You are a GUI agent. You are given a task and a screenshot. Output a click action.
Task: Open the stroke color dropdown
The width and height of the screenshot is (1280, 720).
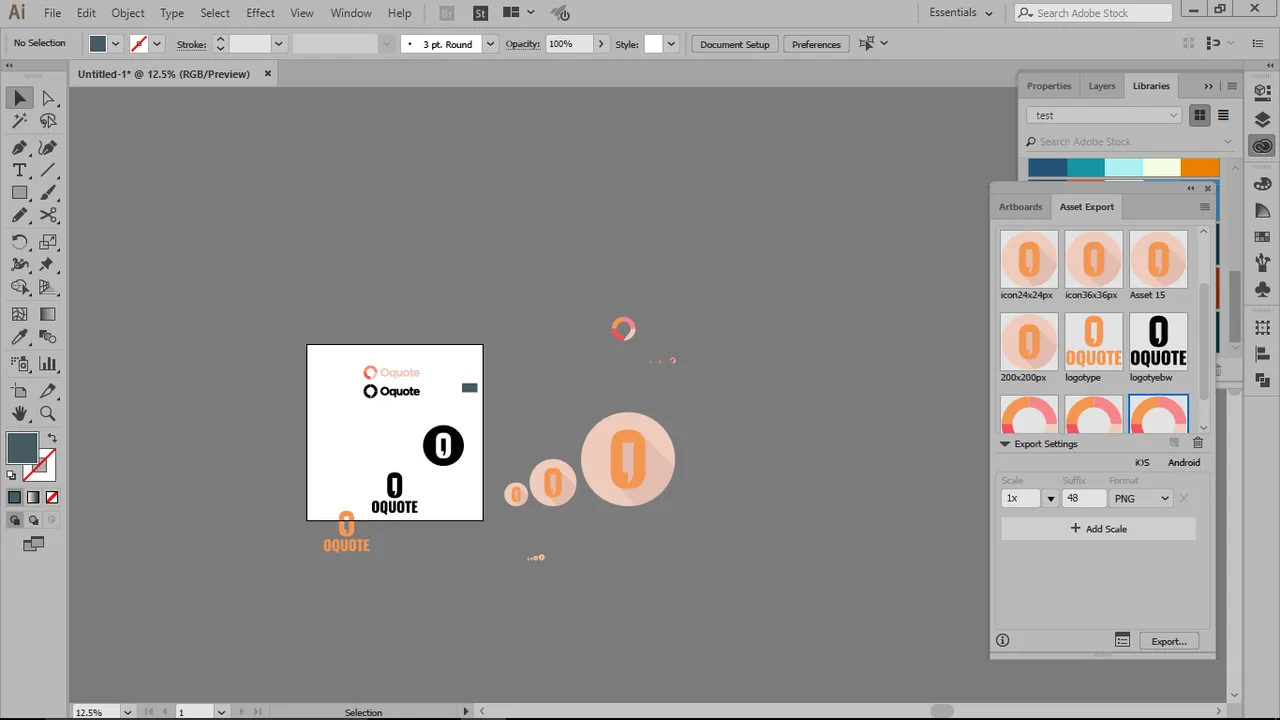(157, 44)
